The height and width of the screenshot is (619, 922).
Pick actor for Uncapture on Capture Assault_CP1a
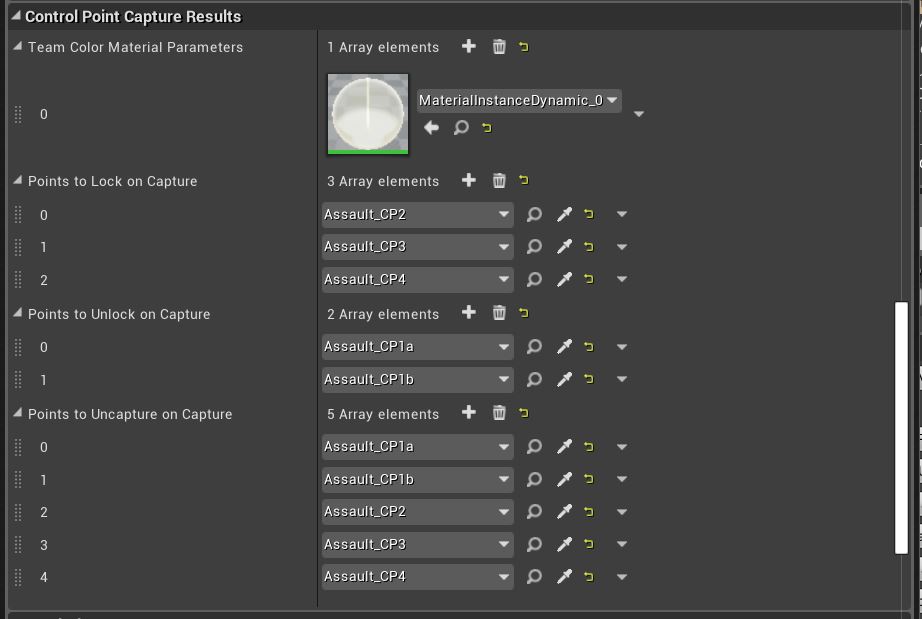pyautogui.click(x=564, y=447)
